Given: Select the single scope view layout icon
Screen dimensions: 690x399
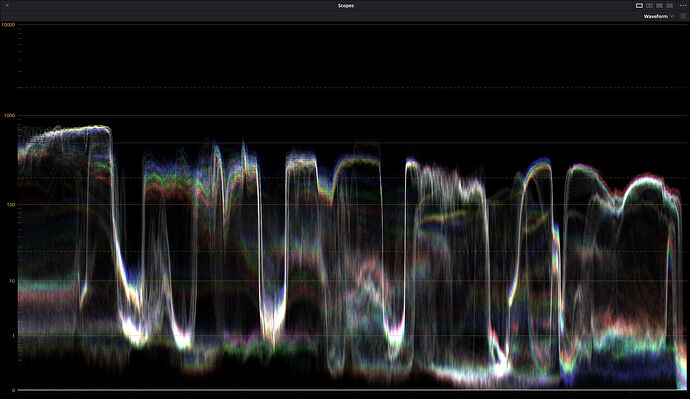Looking at the screenshot, I should pos(639,6).
